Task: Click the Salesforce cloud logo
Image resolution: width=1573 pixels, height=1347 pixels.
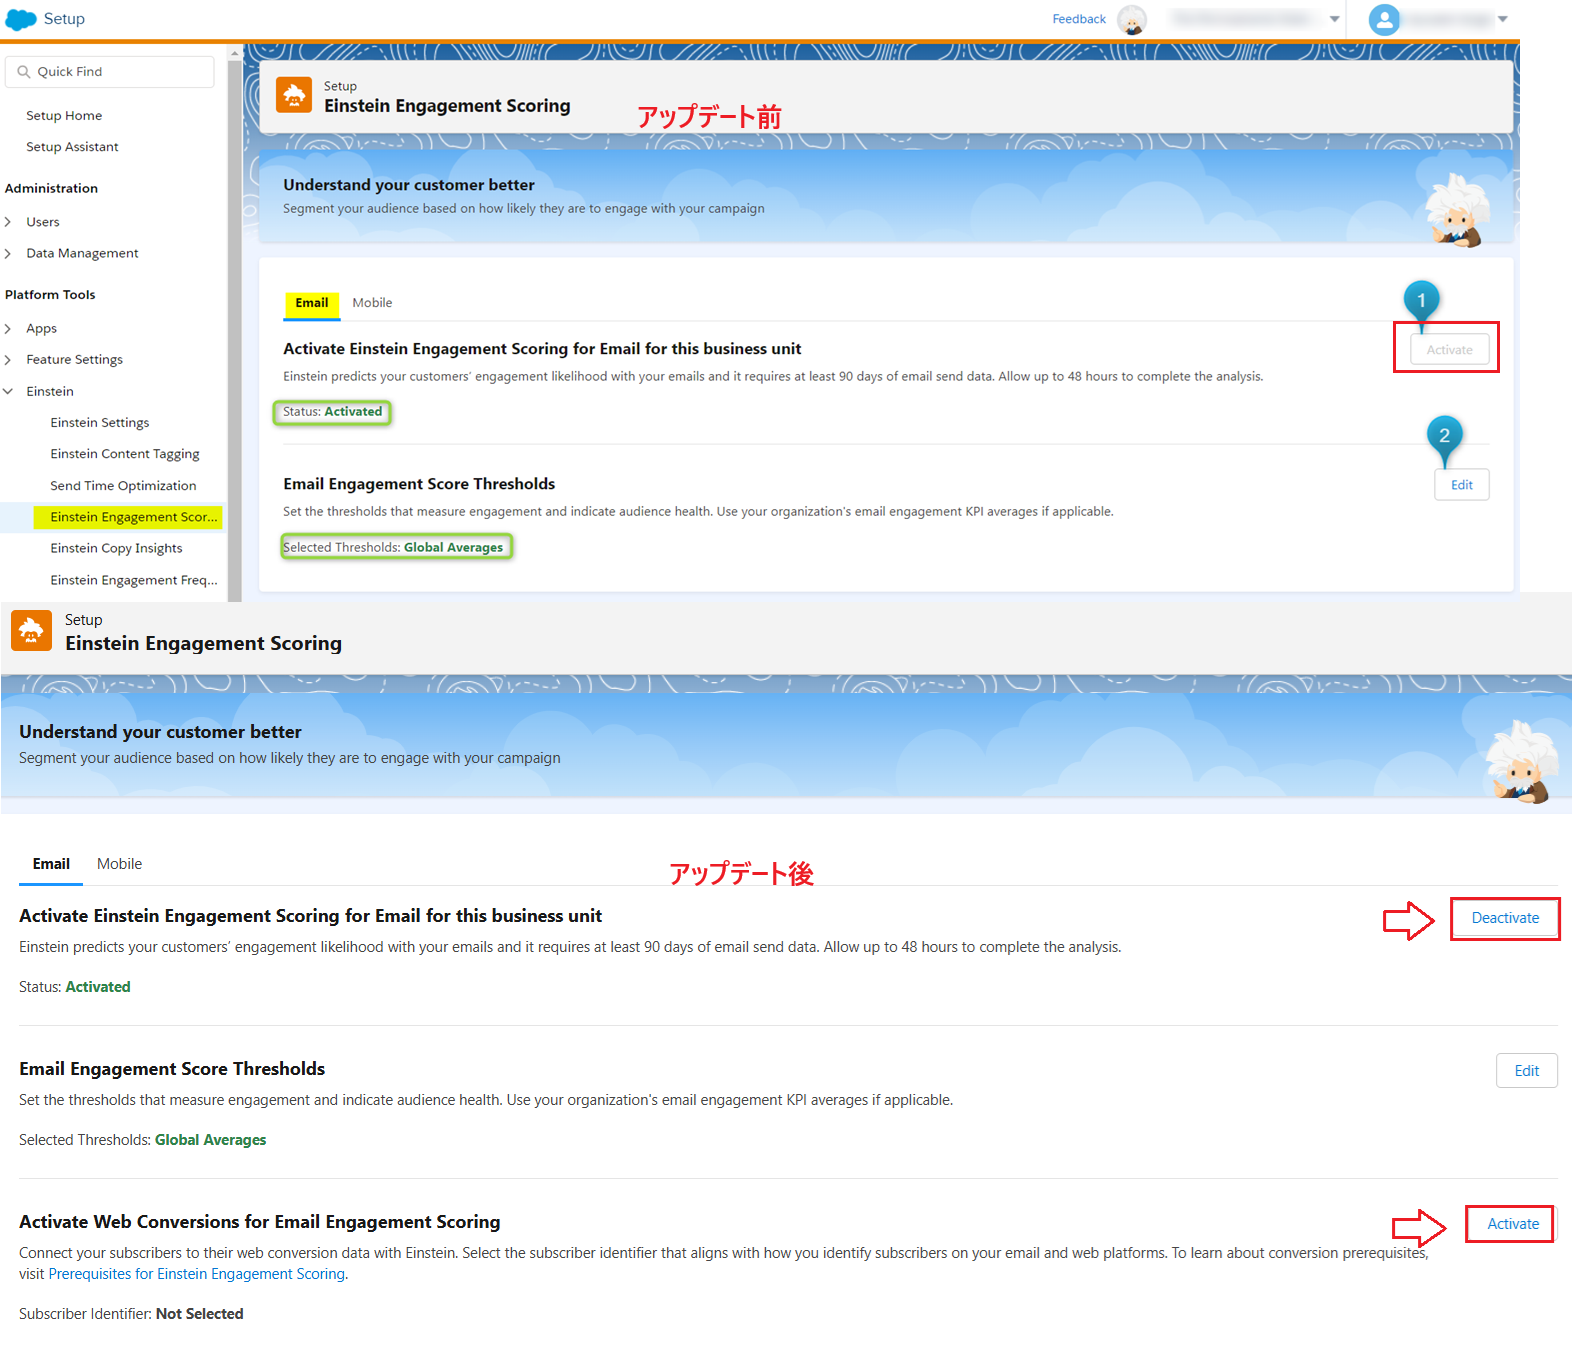Action: coord(21,19)
